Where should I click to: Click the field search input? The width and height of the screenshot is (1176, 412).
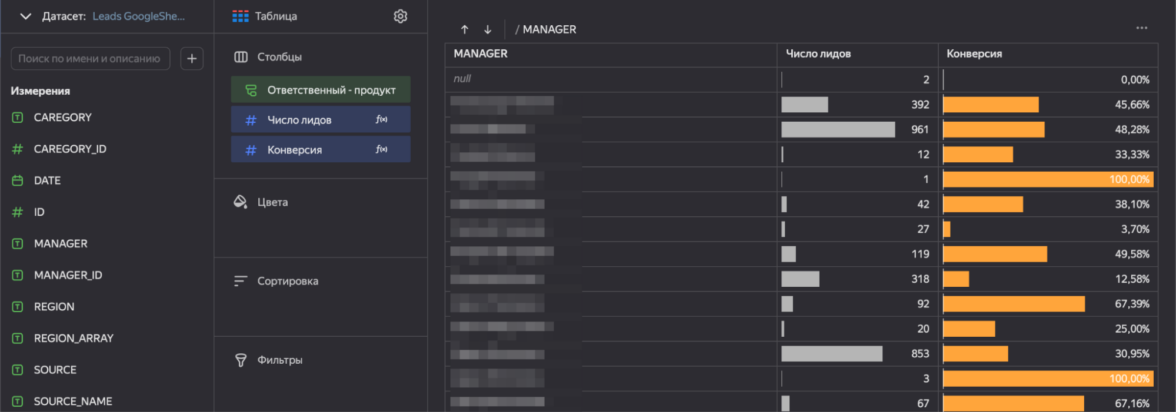click(x=90, y=59)
